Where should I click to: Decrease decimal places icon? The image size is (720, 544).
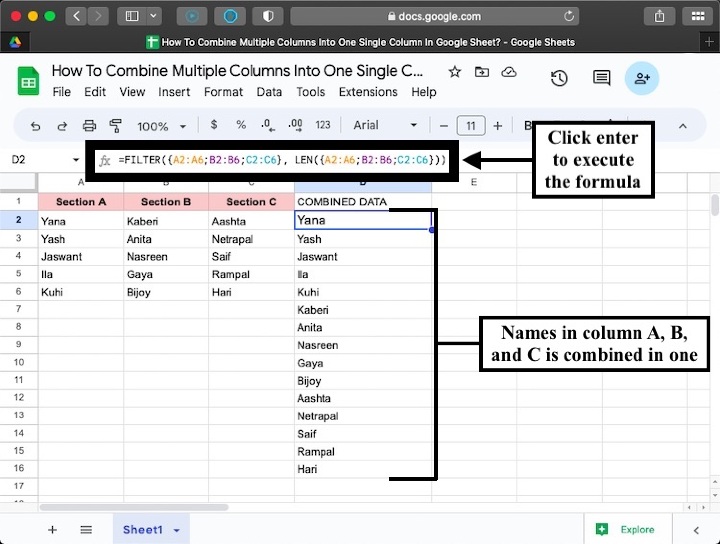click(x=267, y=125)
